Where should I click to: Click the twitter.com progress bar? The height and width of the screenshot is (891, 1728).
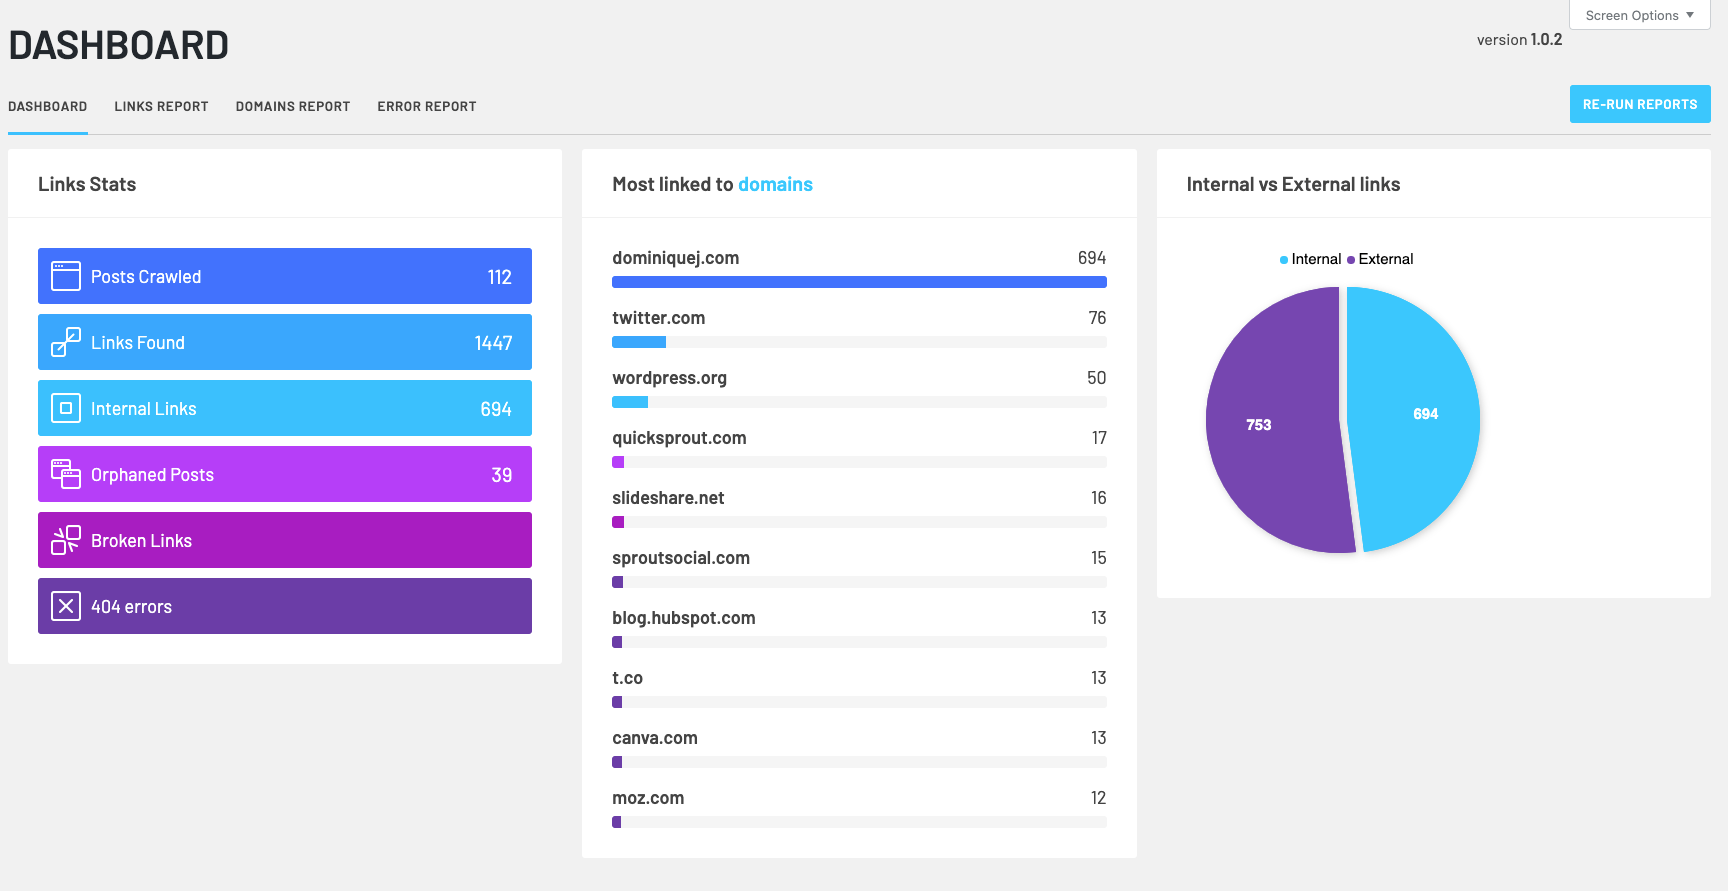coord(859,342)
